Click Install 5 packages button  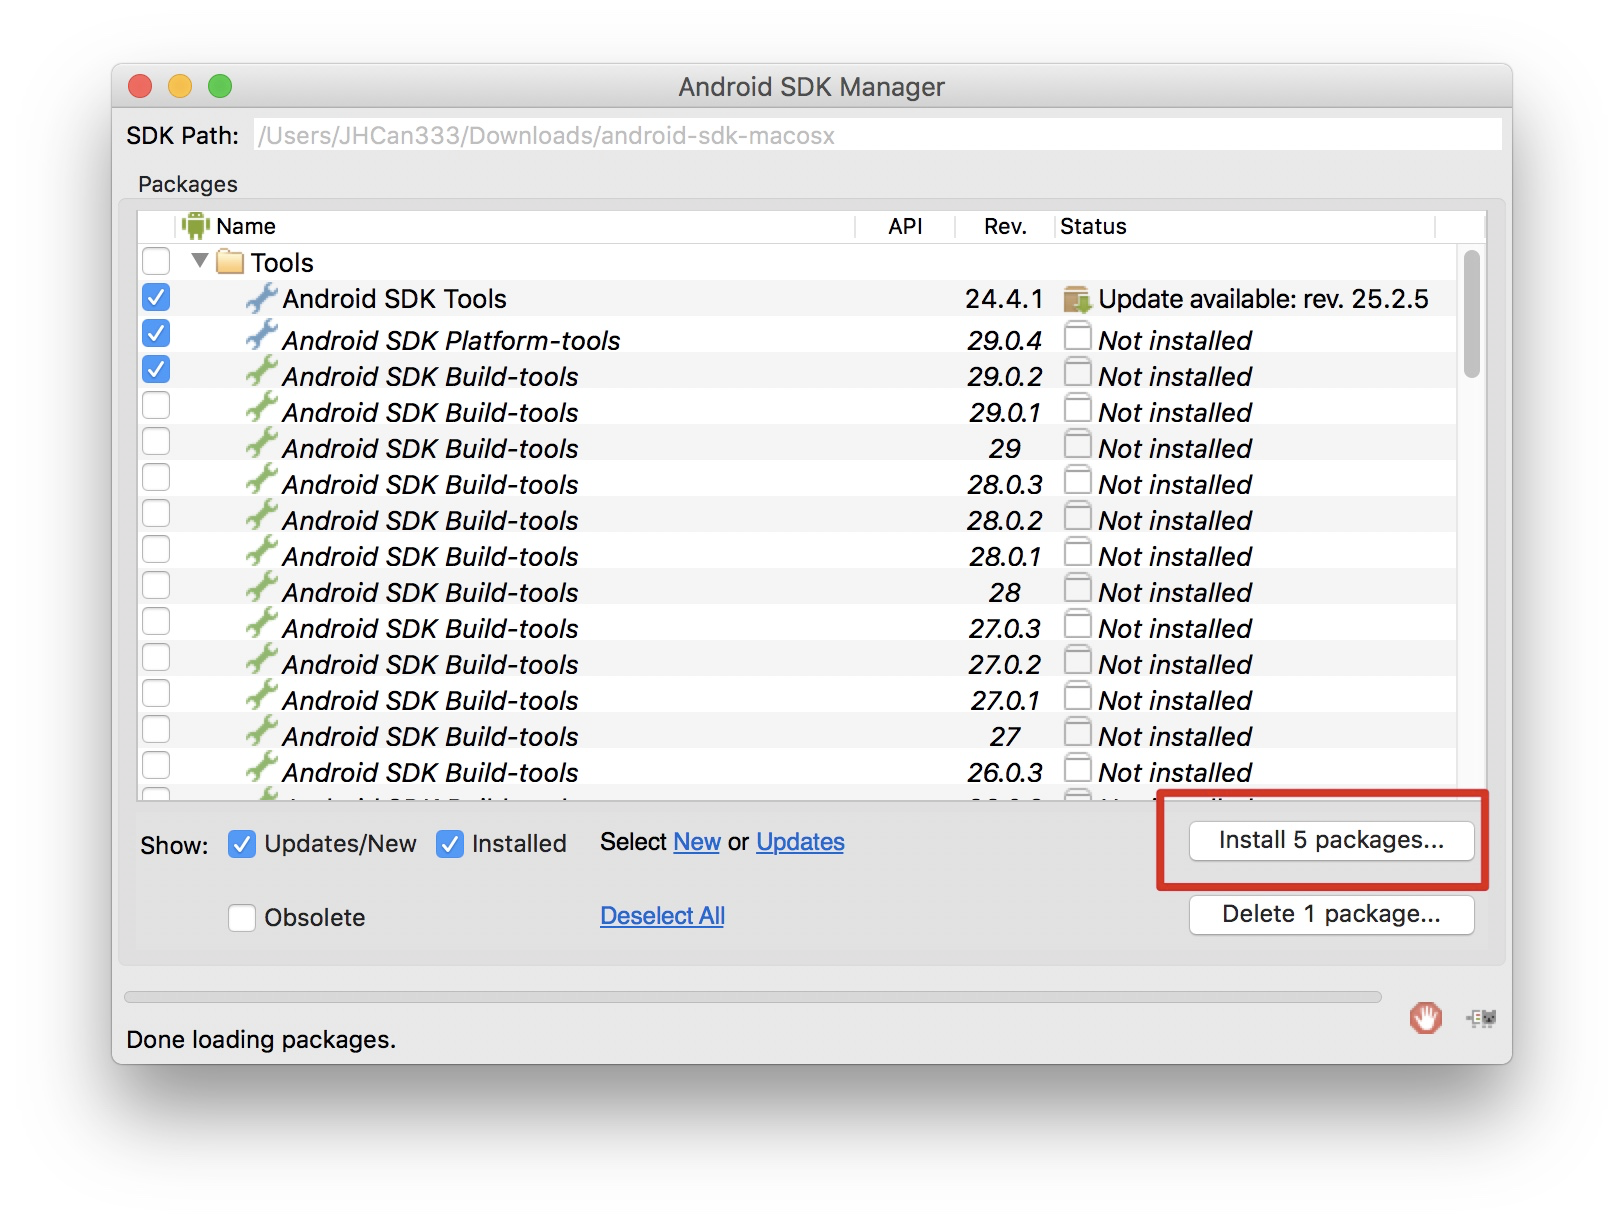(x=1331, y=840)
